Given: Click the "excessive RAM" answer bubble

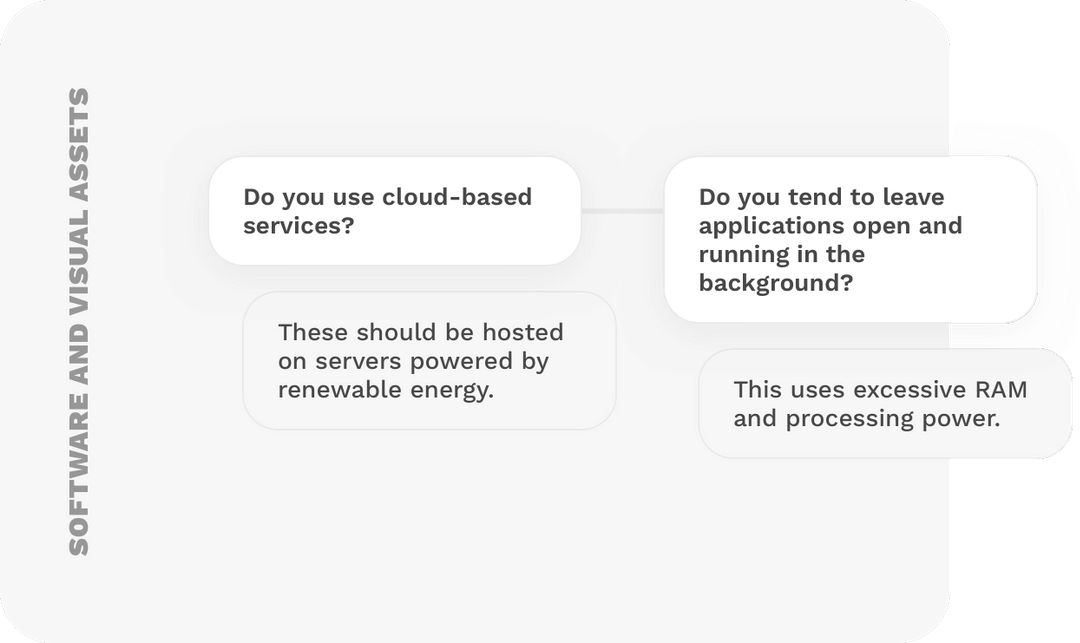Looking at the screenshot, I should [885, 403].
